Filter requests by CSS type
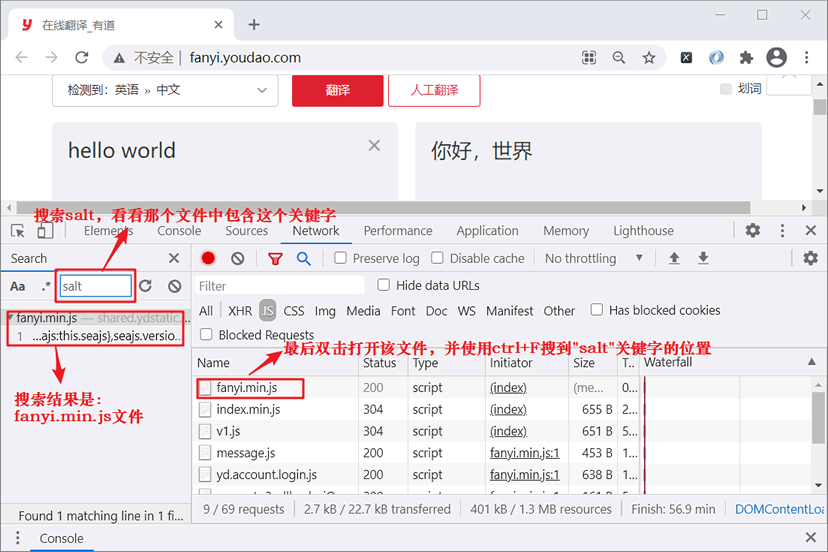 tap(294, 311)
